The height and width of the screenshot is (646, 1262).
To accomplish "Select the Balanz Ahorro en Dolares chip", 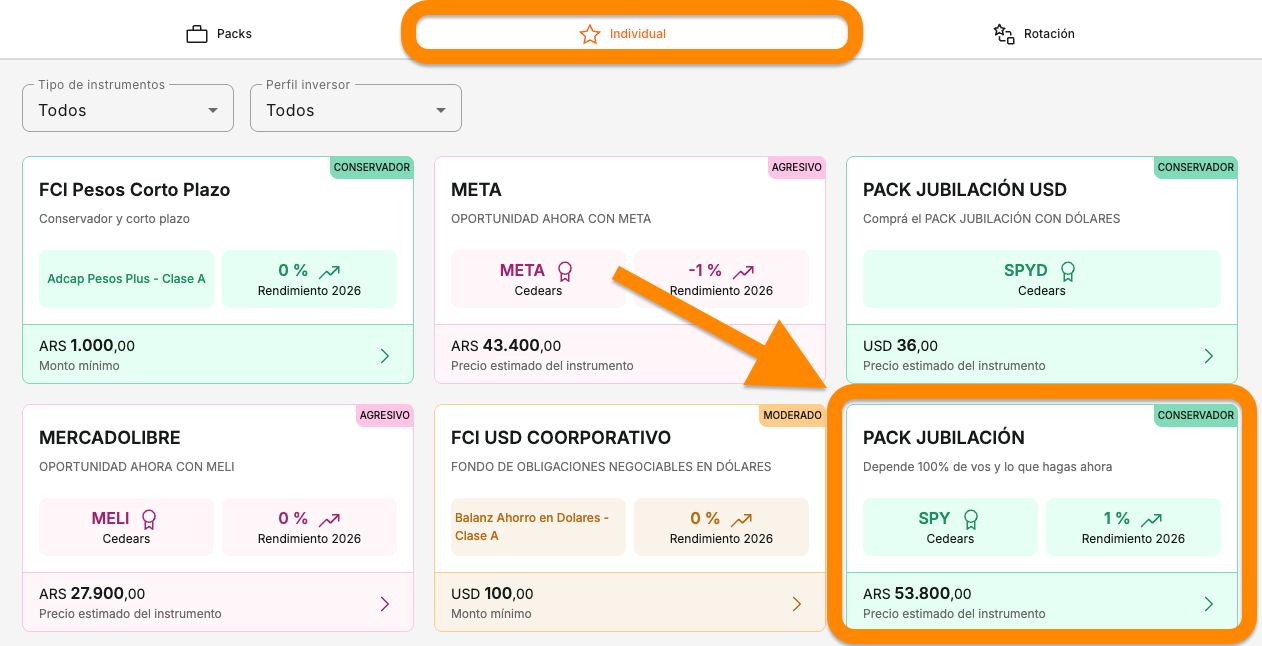I will click(x=538, y=527).
